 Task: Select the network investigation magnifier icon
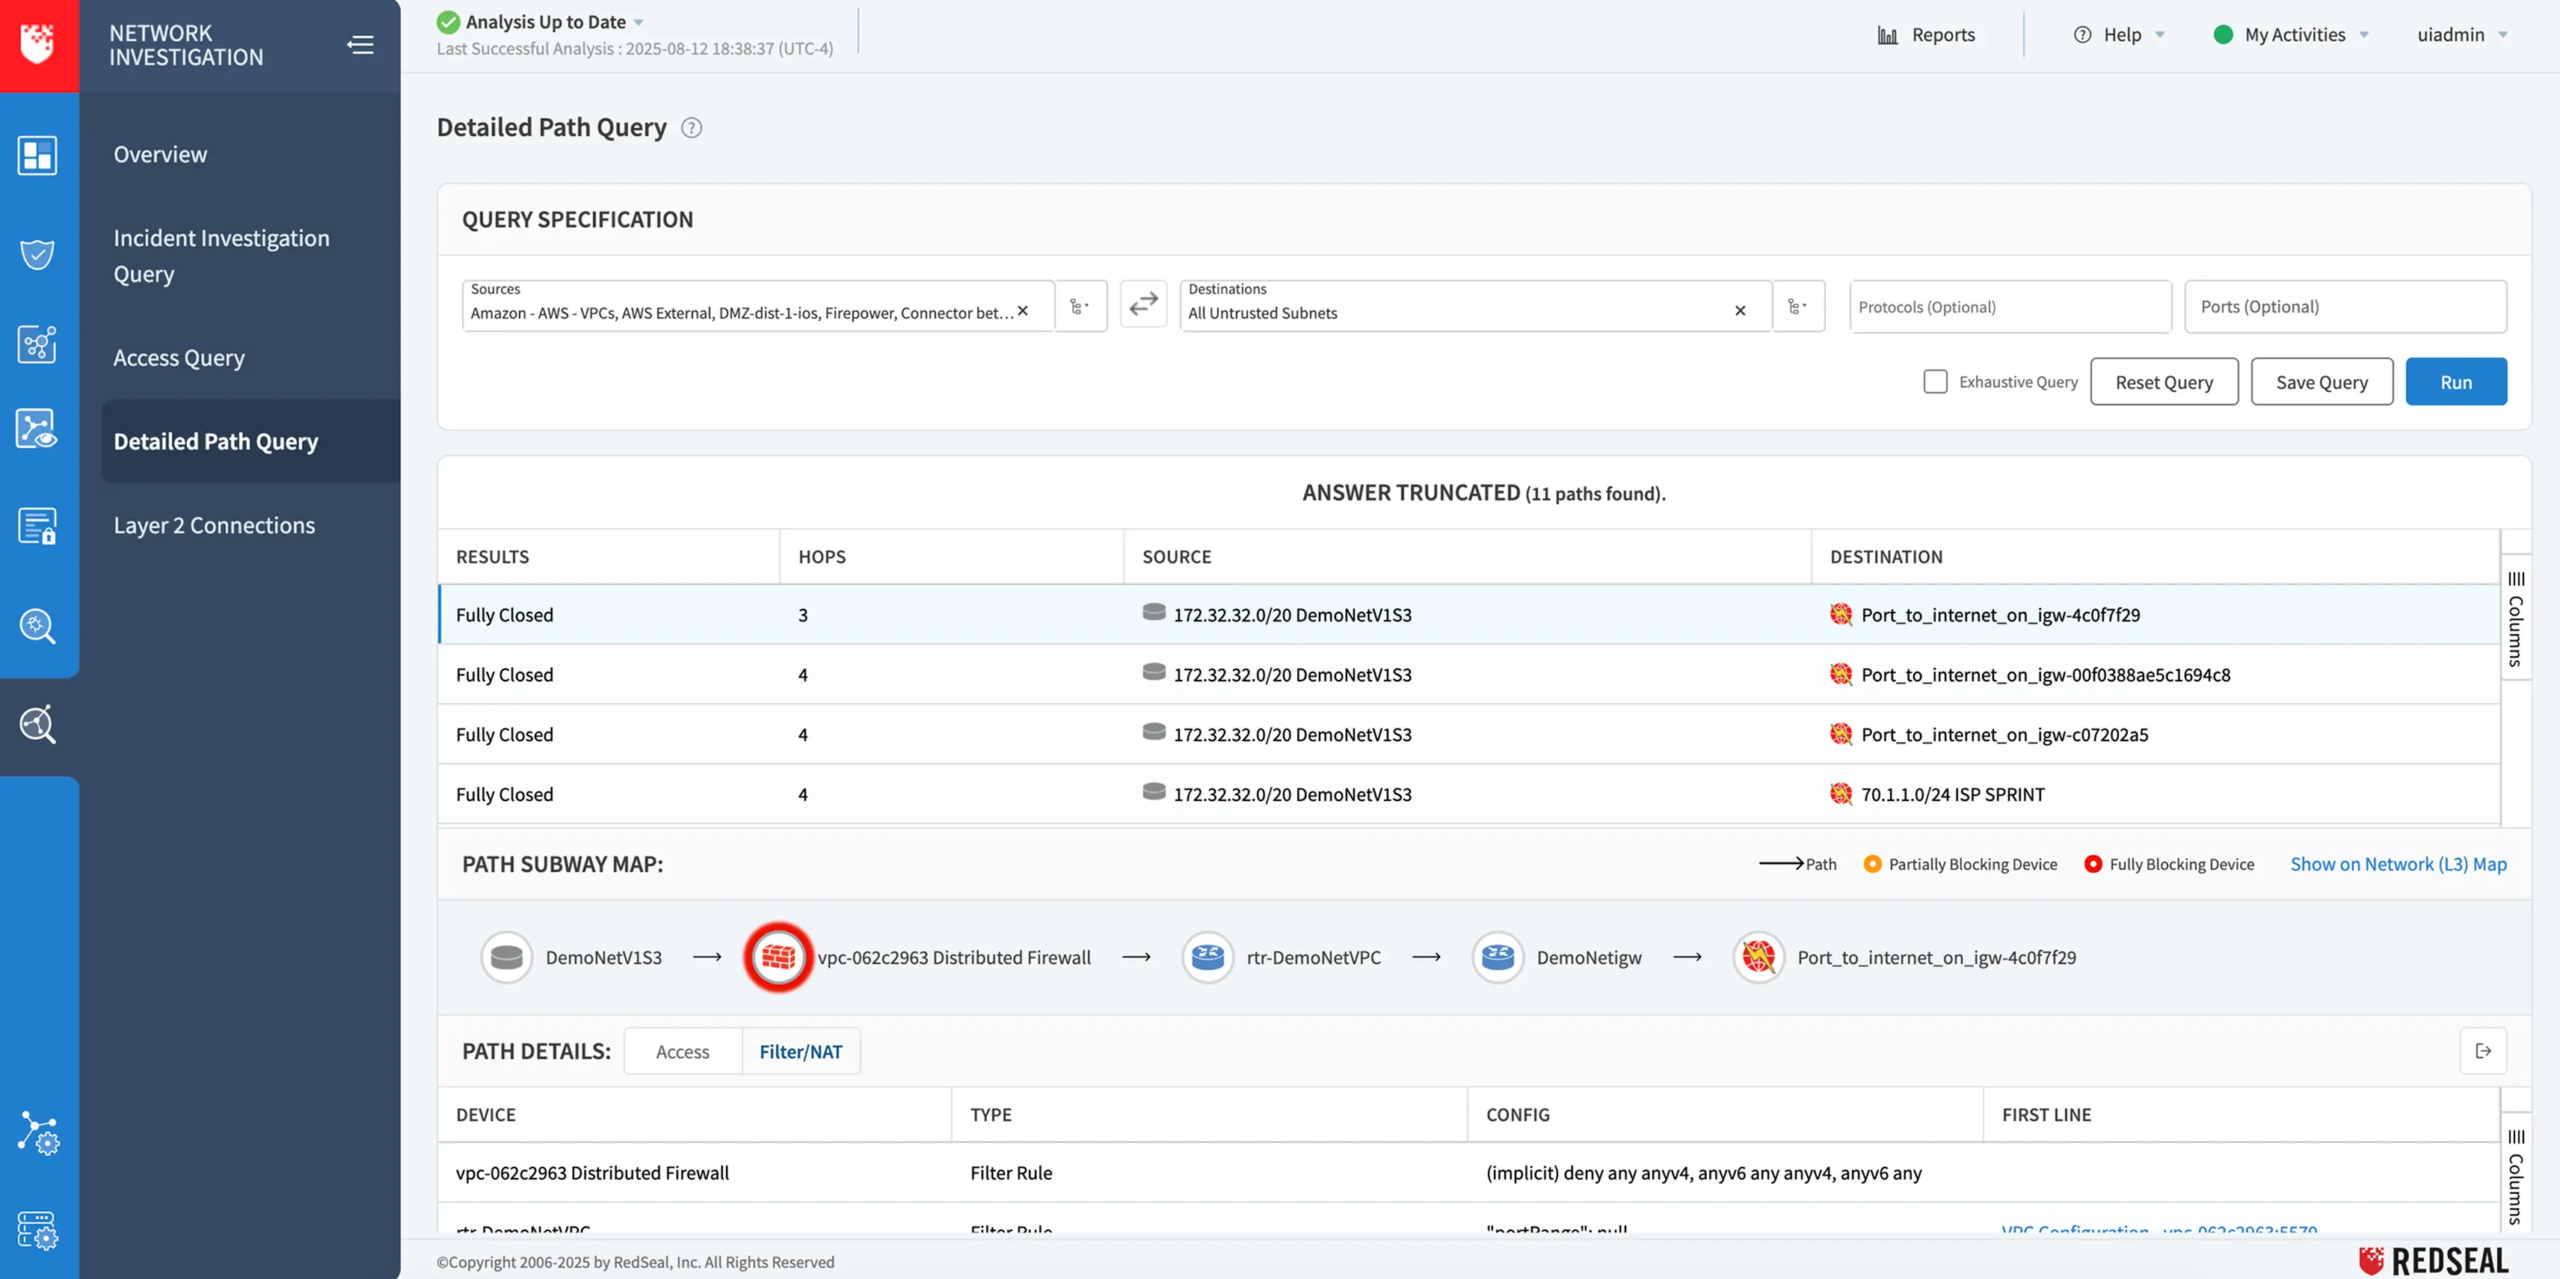click(x=38, y=725)
